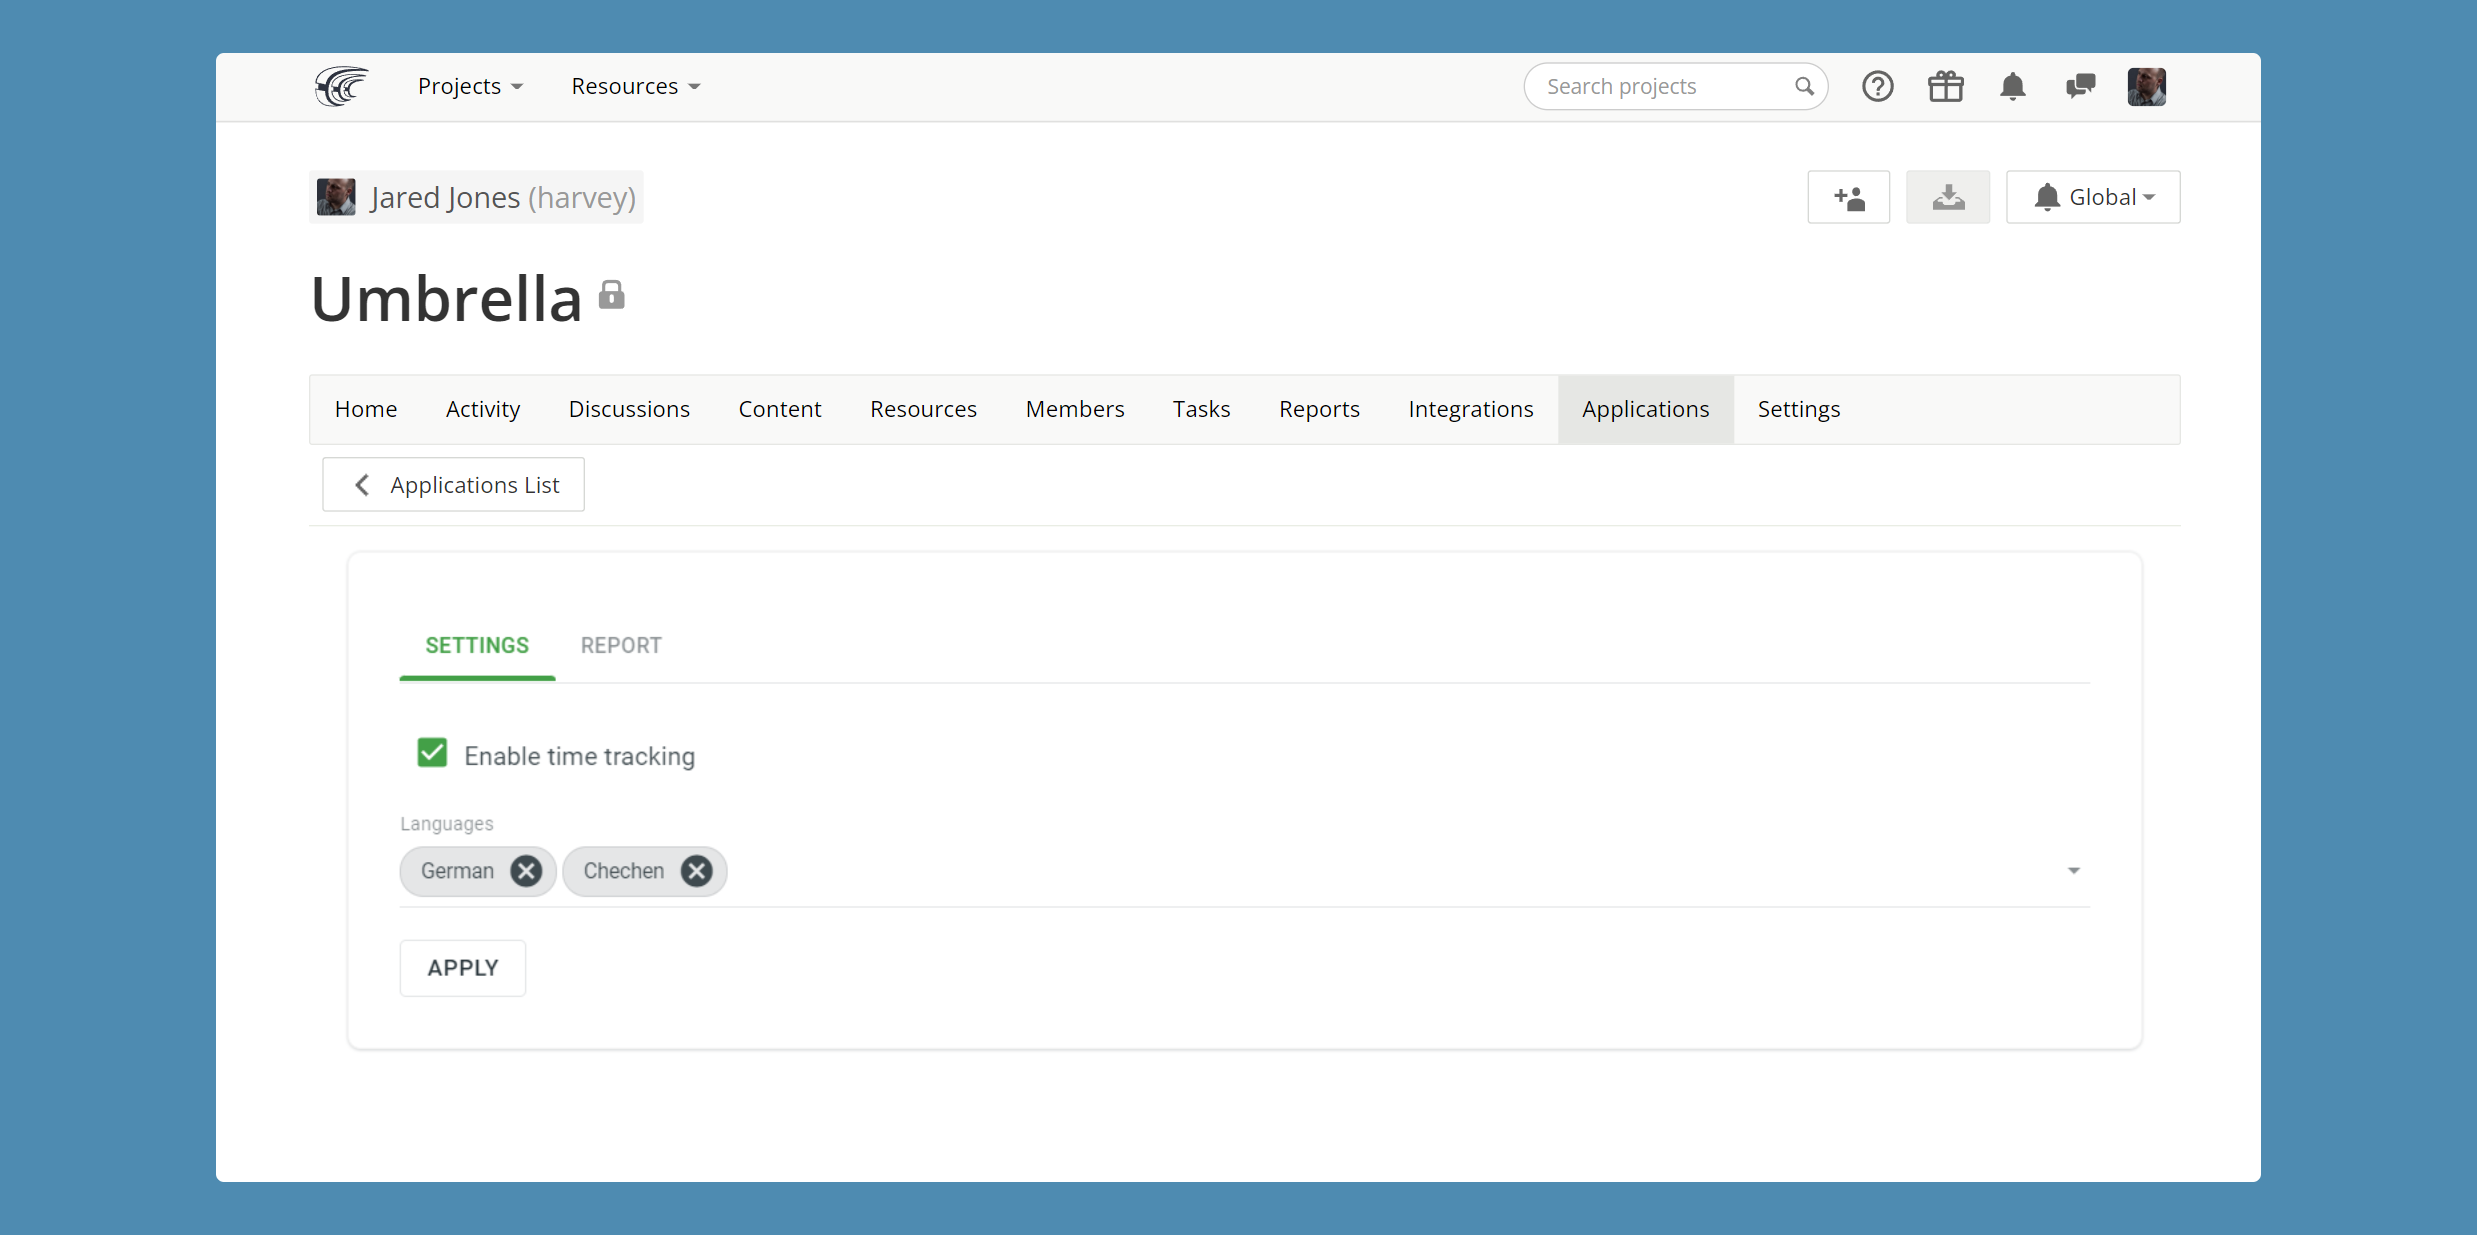This screenshot has height=1235, width=2477.
Task: Open the Members tab
Action: click(1075, 409)
